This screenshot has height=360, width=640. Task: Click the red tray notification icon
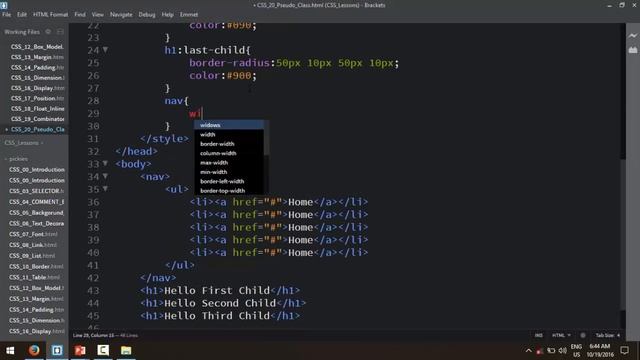point(540,351)
